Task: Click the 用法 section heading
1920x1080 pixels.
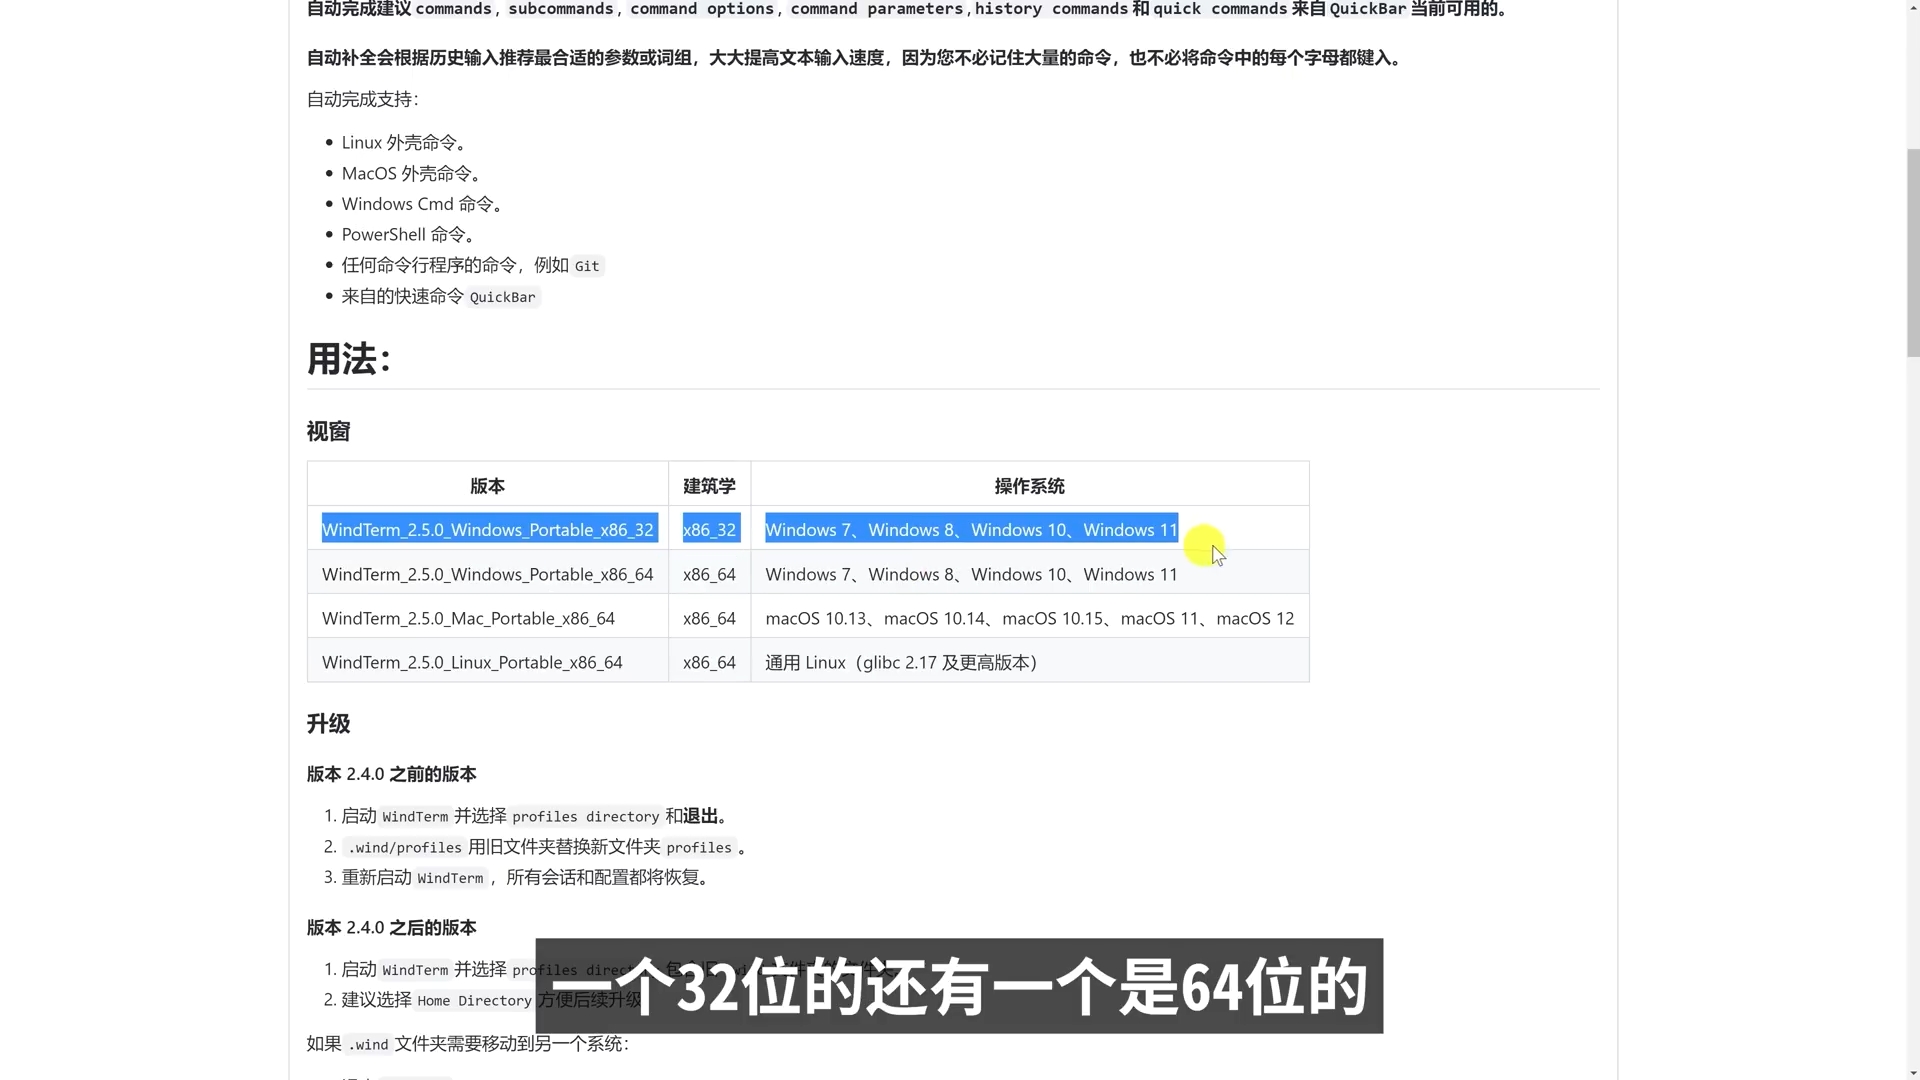Action: click(x=348, y=359)
